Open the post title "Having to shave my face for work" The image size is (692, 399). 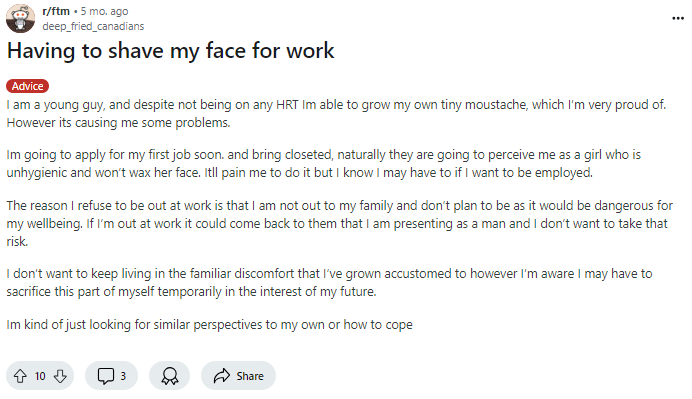170,51
